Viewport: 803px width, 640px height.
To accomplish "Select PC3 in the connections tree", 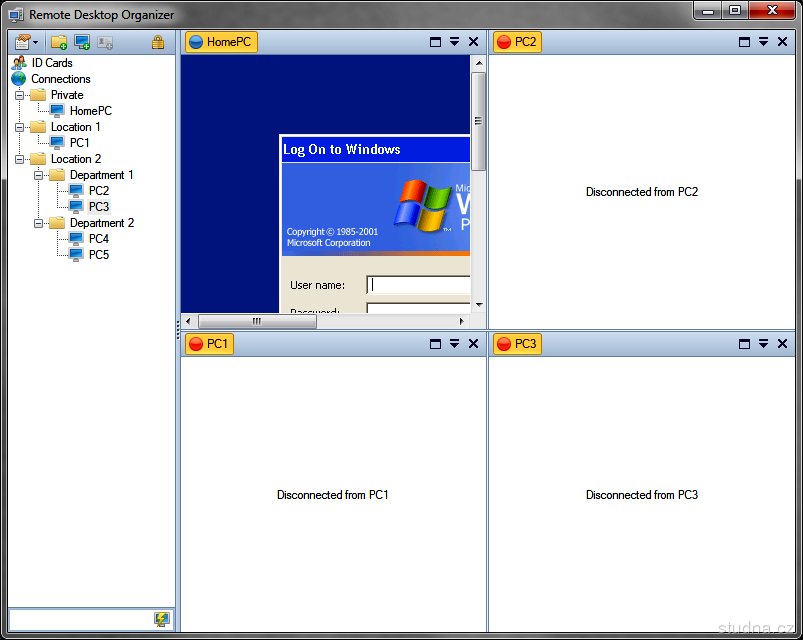I will pos(99,207).
